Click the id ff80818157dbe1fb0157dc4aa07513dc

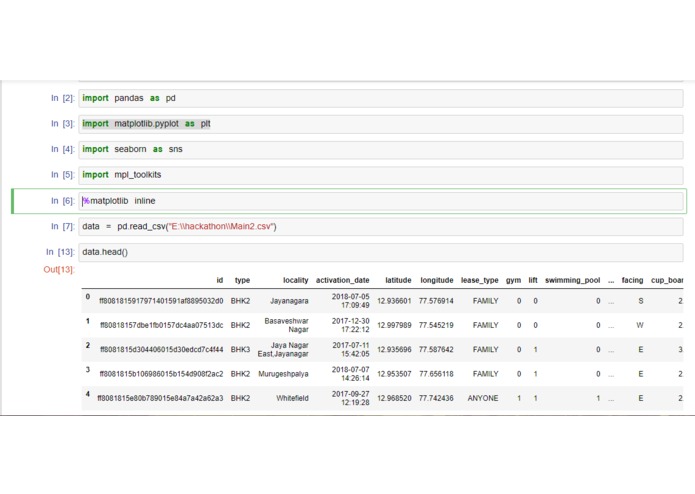click(x=162, y=326)
